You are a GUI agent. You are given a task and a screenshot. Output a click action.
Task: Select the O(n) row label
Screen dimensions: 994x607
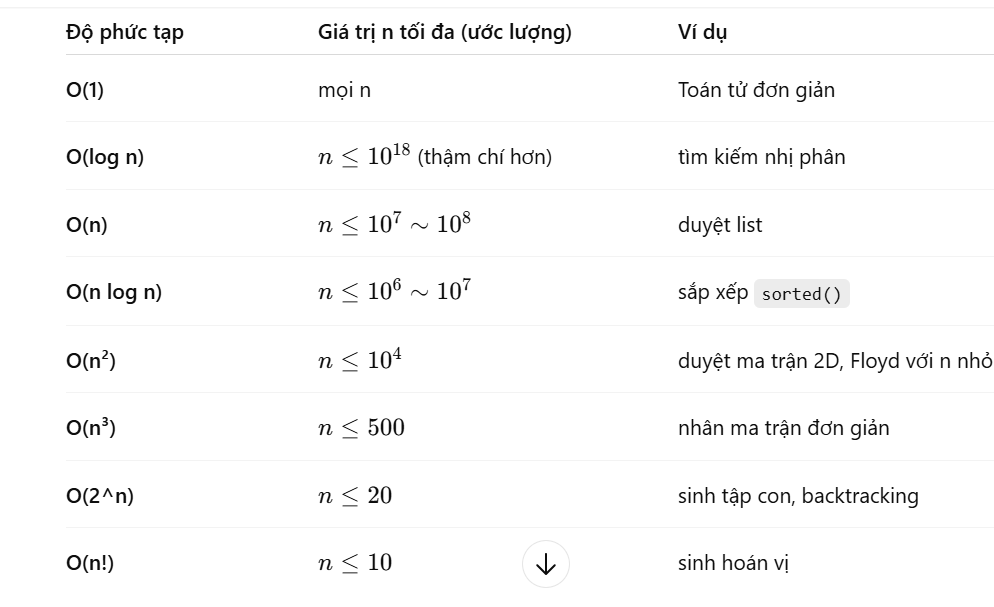click(87, 224)
